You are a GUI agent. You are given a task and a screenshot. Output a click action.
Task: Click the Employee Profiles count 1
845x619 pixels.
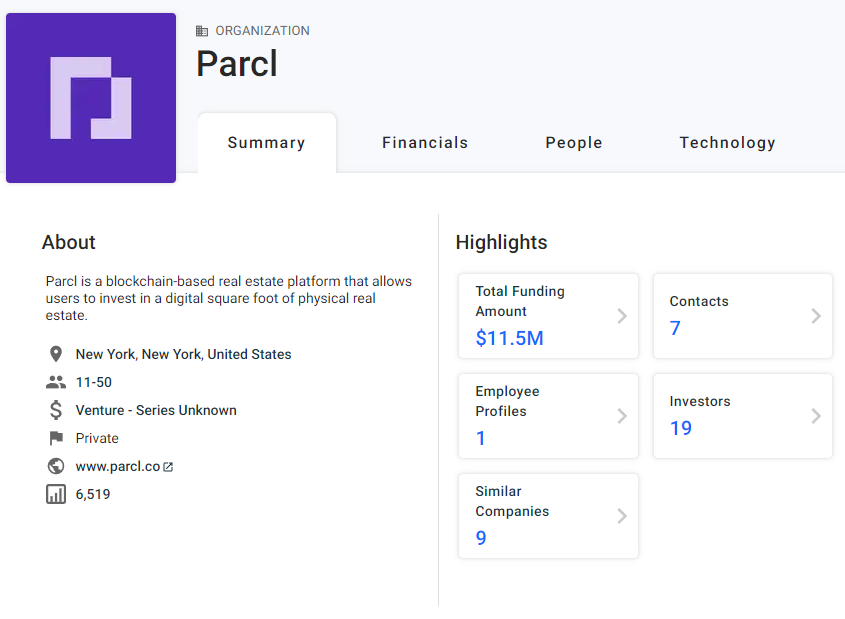tap(481, 439)
